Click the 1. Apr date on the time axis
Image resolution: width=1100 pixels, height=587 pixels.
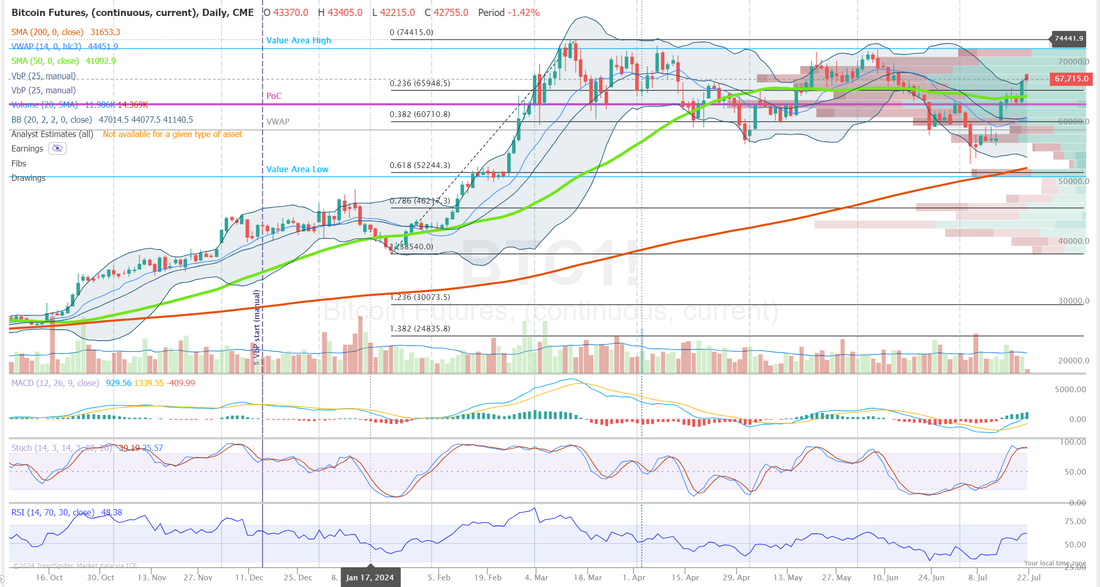coord(634,578)
